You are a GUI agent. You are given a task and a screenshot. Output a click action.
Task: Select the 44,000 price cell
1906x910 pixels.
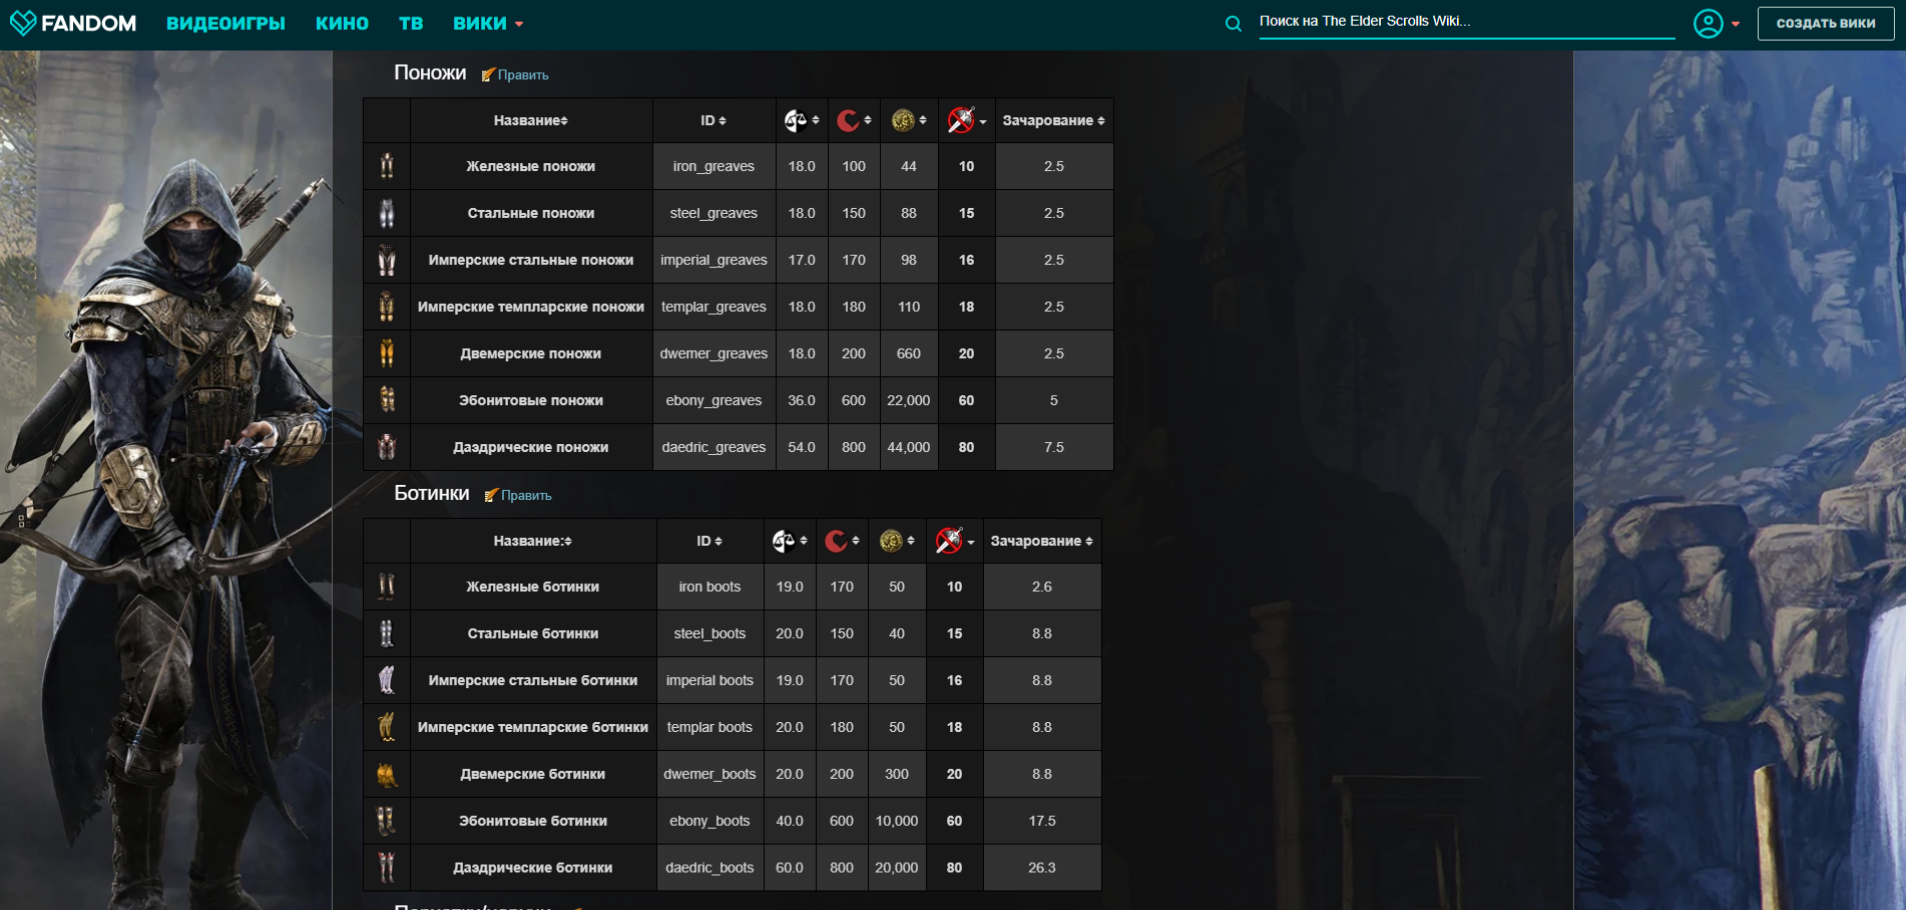coord(909,447)
